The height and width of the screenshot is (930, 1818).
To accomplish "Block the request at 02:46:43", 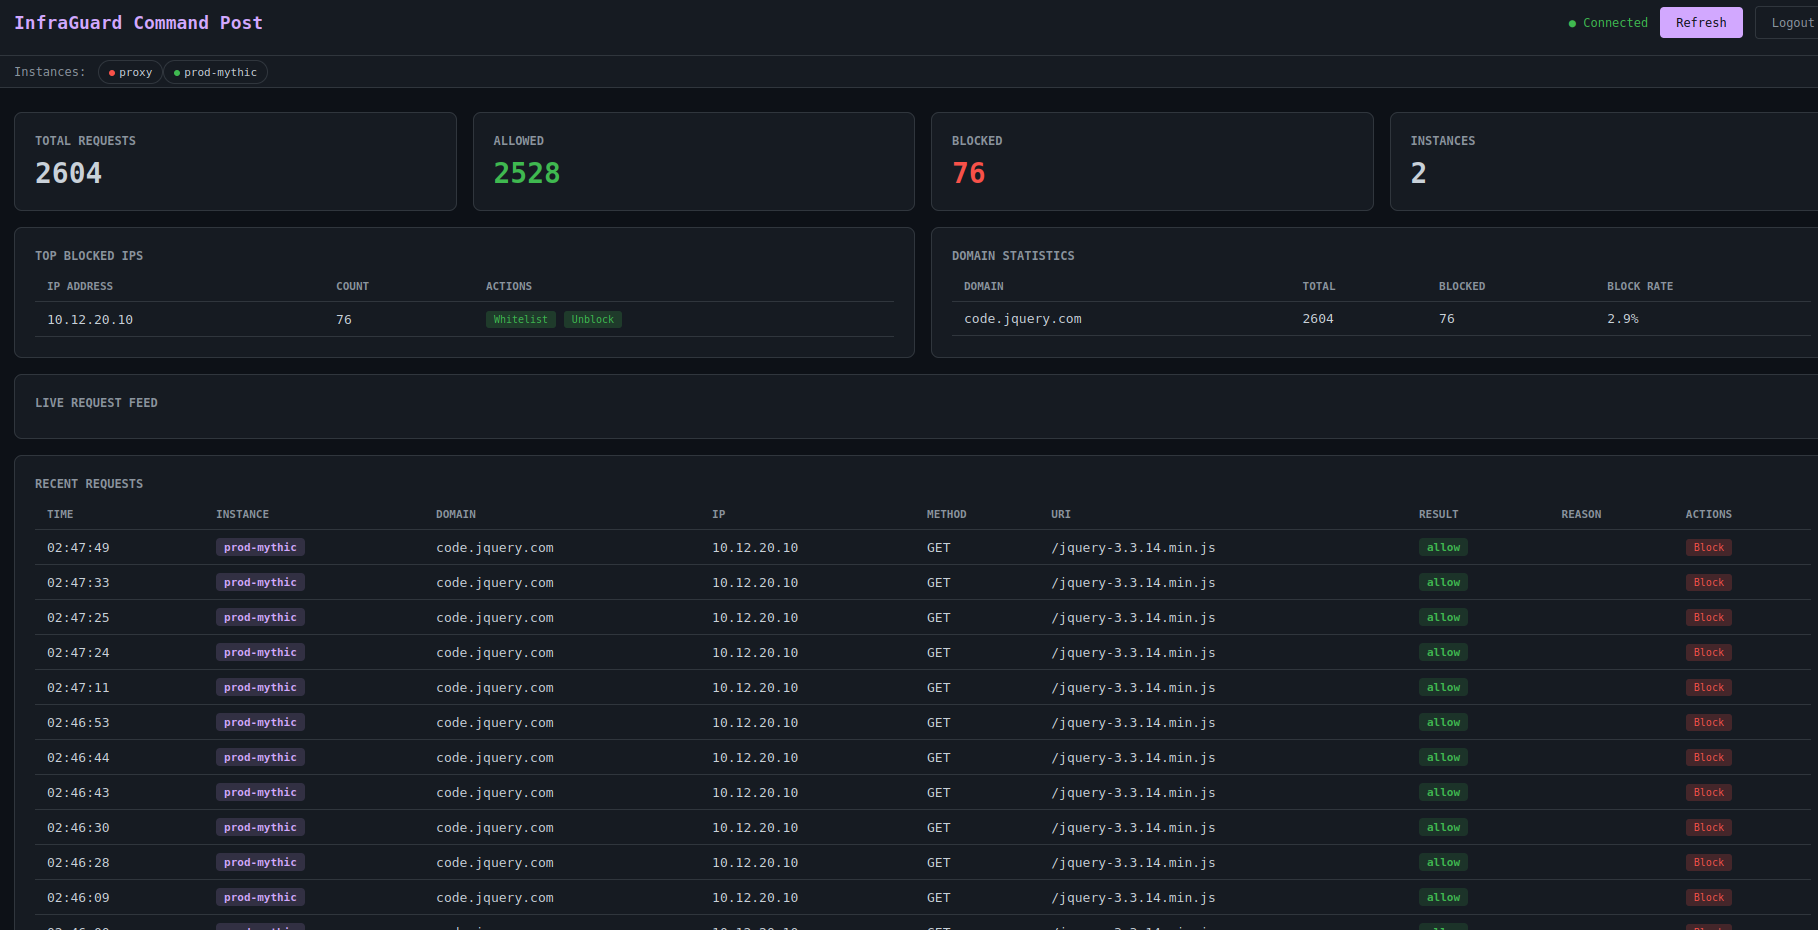I will click(x=1708, y=793).
